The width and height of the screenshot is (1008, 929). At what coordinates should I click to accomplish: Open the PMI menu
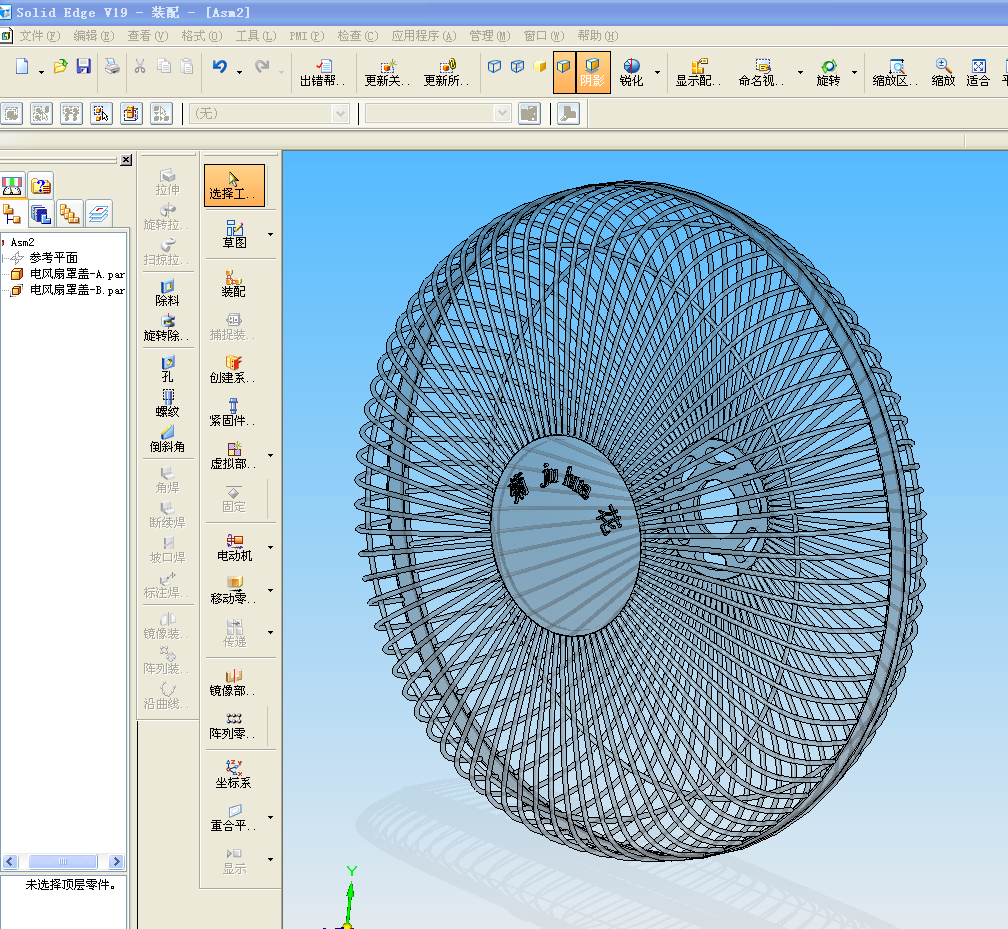click(x=307, y=36)
